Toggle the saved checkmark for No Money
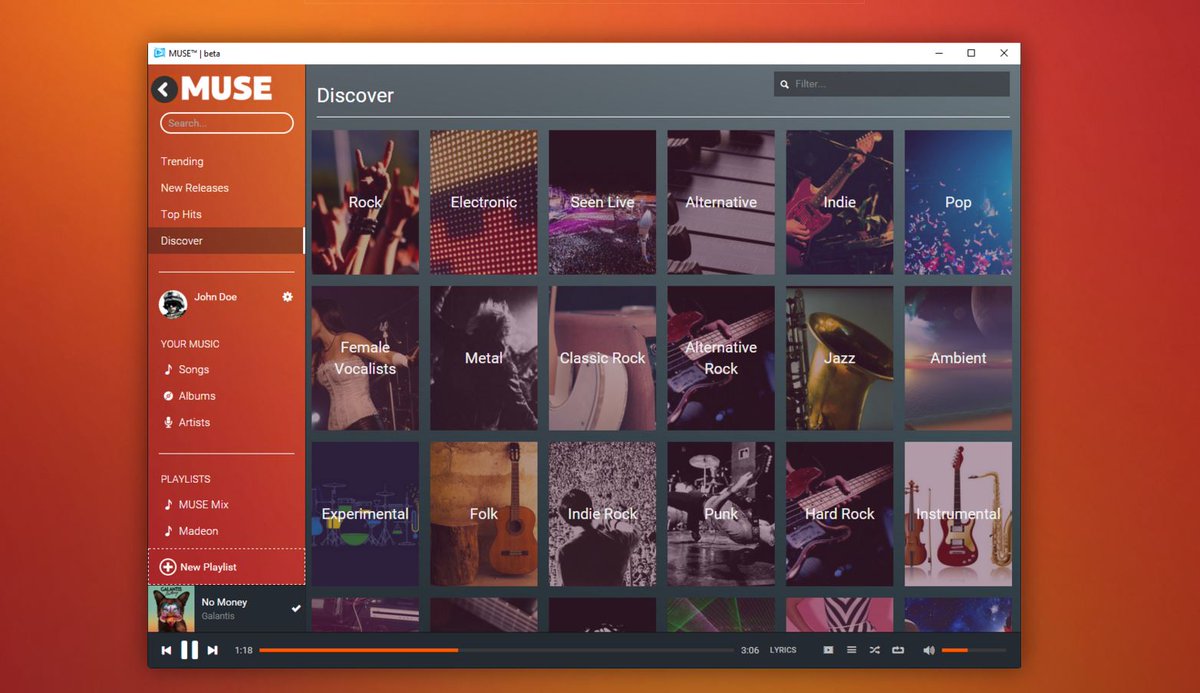The width and height of the screenshot is (1200, 693). (x=296, y=608)
